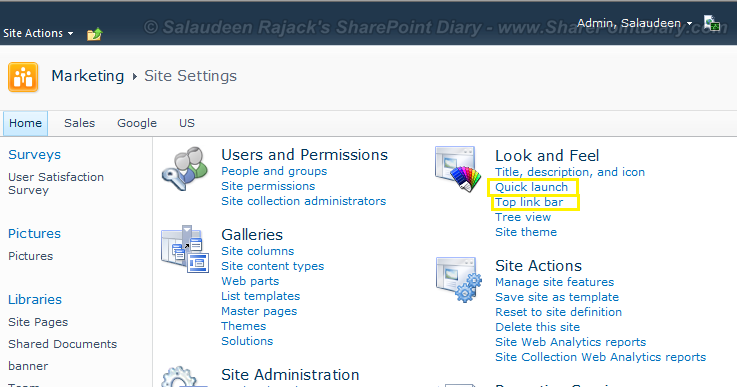Viewport: 737px width, 387px height.
Task: Click the Marketing breadcrumb link
Action: pyautogui.click(x=87, y=76)
